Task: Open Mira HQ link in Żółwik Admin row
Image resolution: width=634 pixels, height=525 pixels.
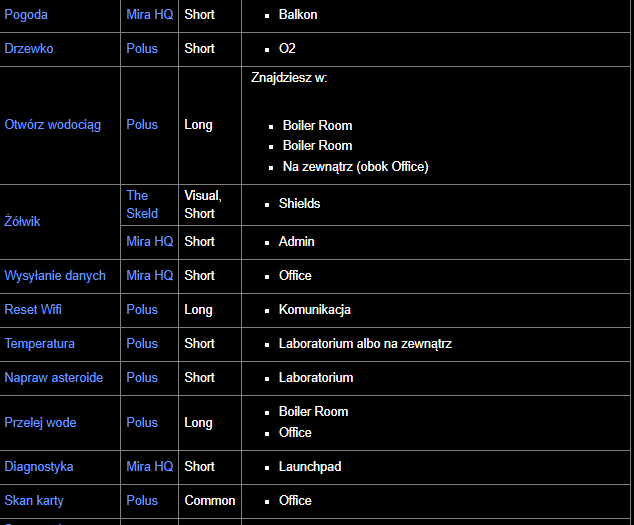Action: [x=150, y=241]
